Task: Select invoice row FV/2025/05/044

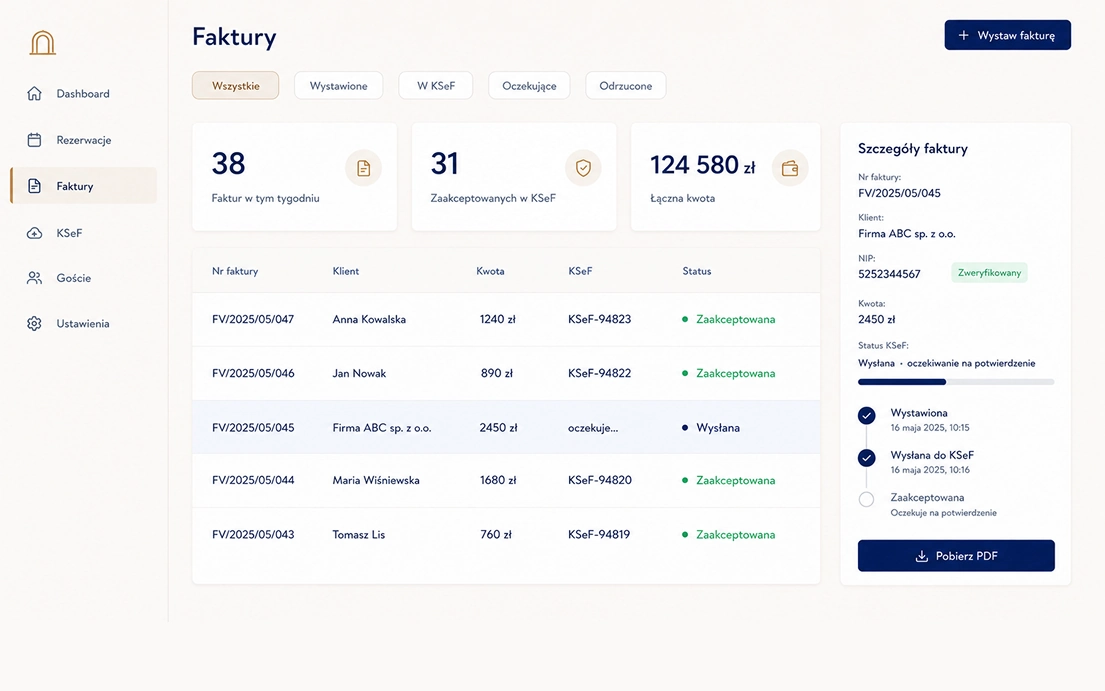Action: (x=506, y=480)
